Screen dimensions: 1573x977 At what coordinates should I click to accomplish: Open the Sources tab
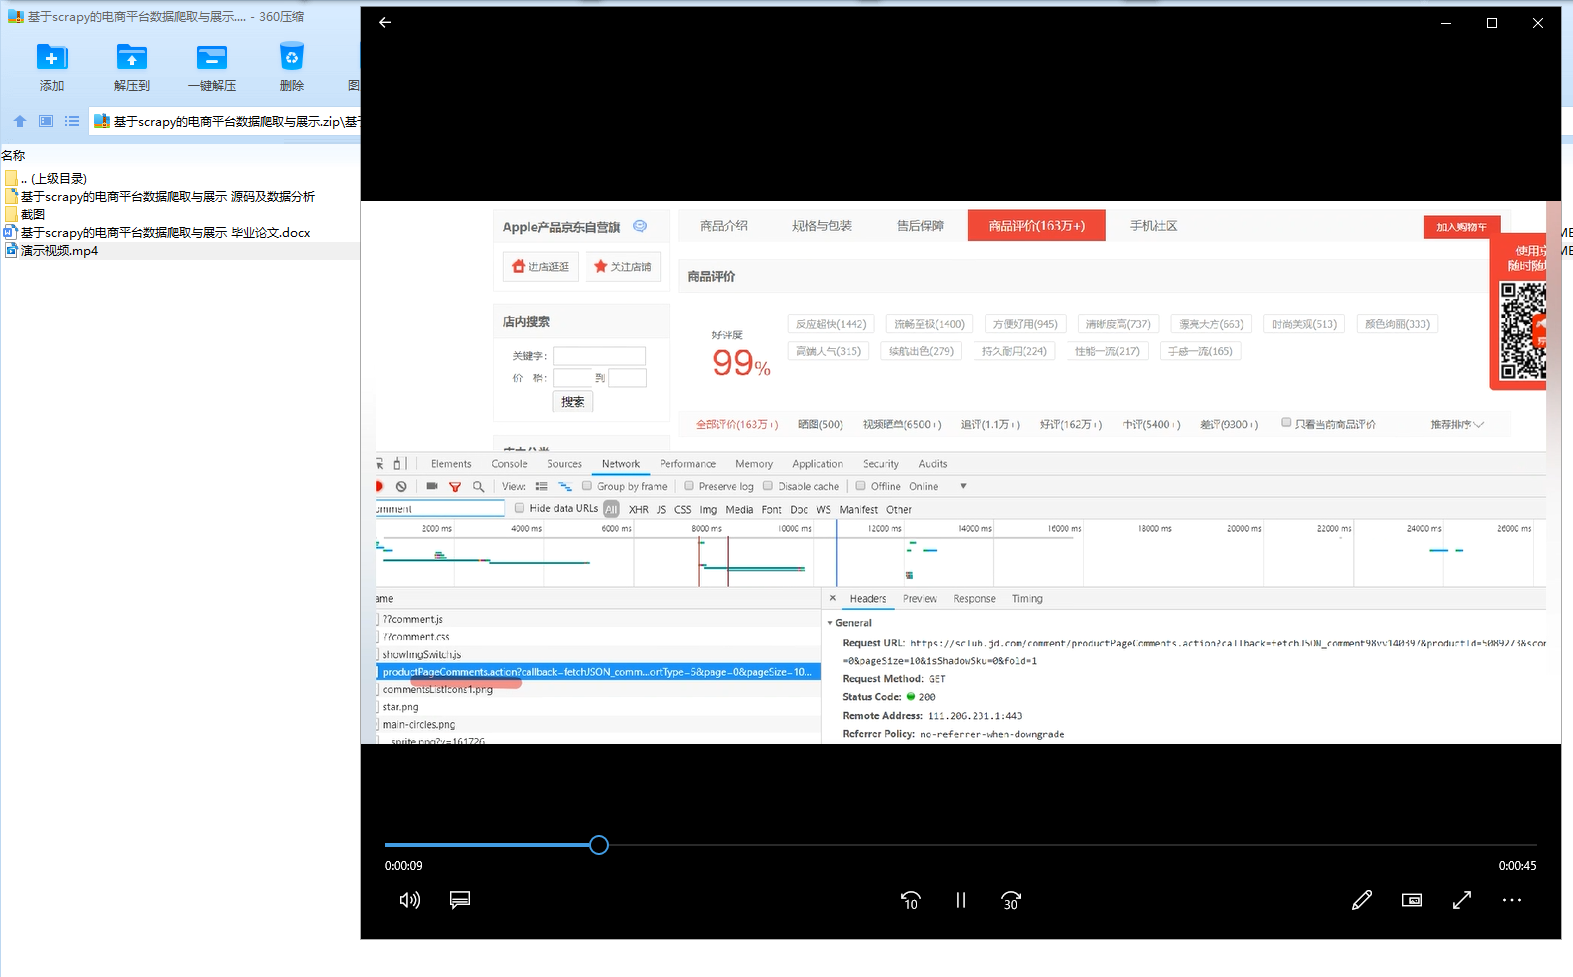pos(564,464)
